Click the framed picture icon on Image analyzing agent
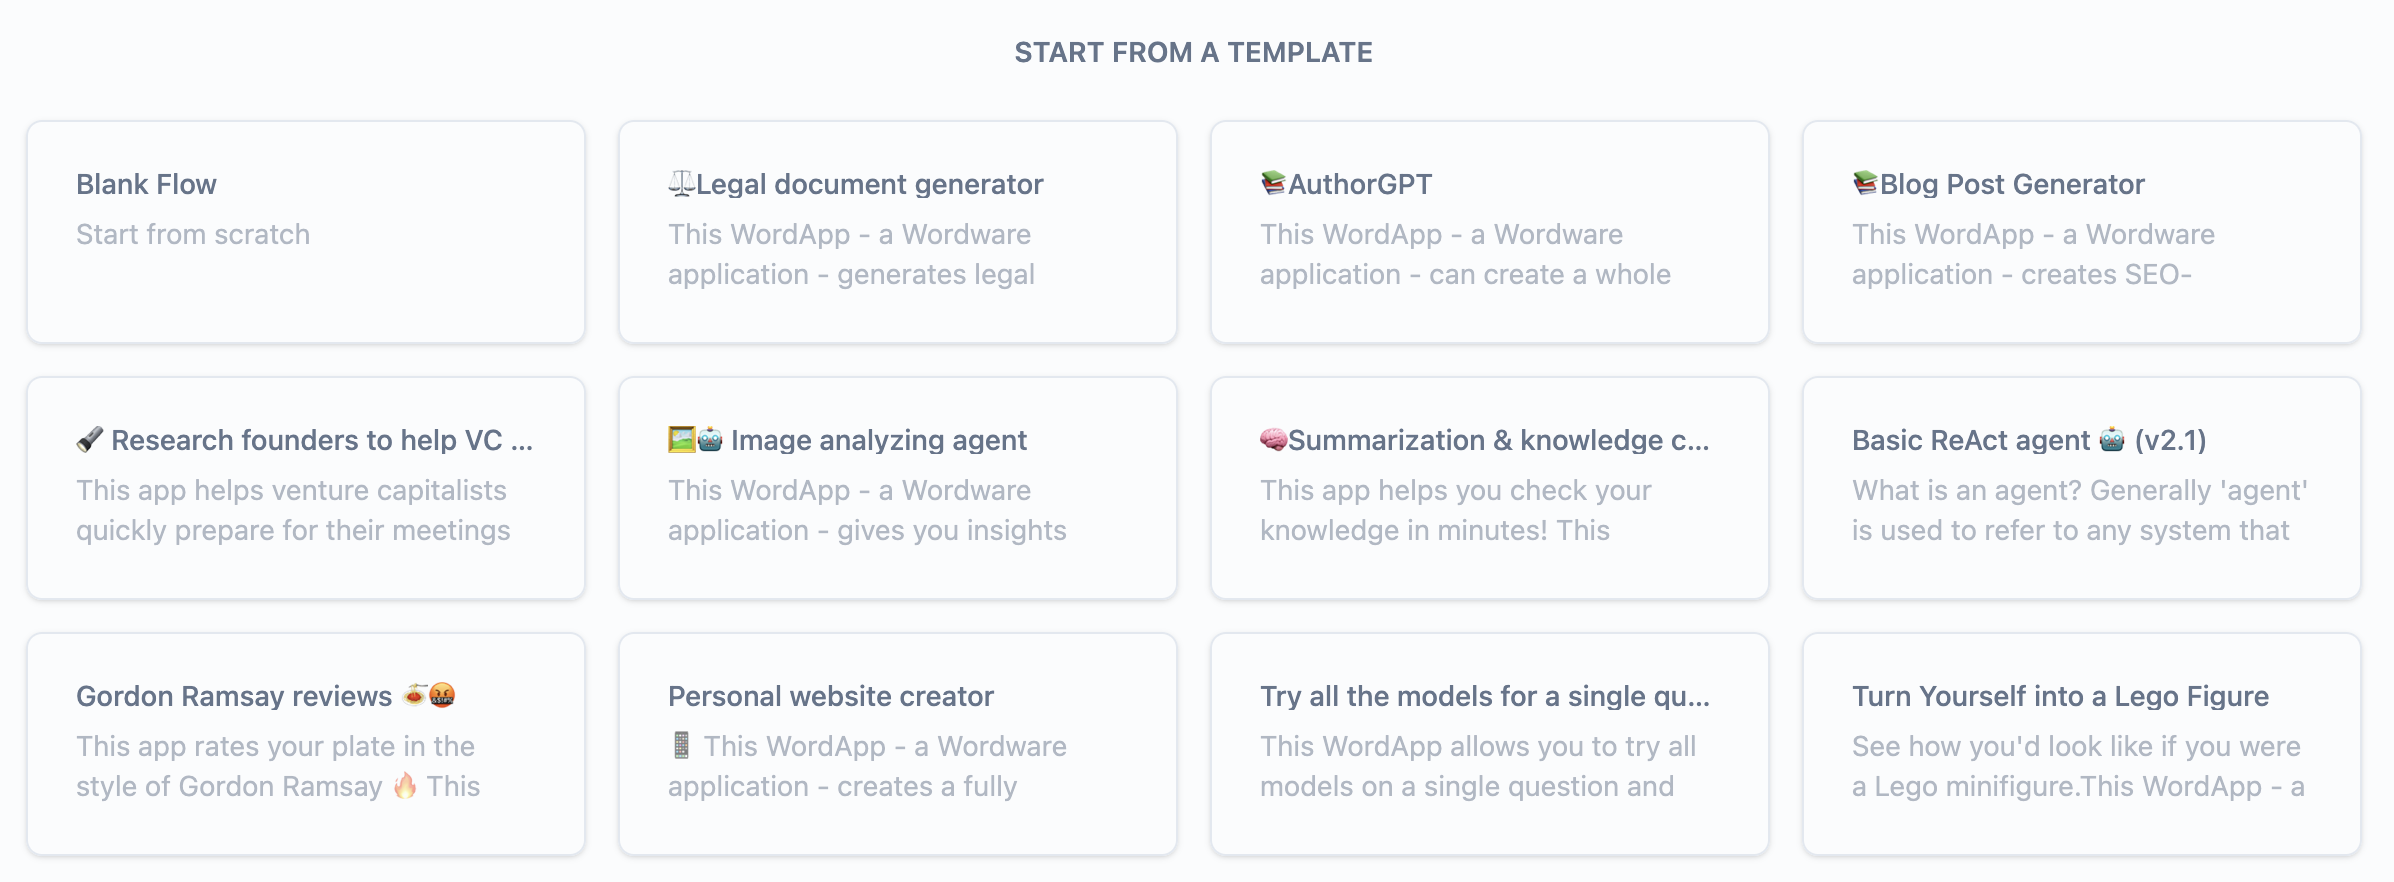The height and width of the screenshot is (882, 2394). (x=683, y=439)
